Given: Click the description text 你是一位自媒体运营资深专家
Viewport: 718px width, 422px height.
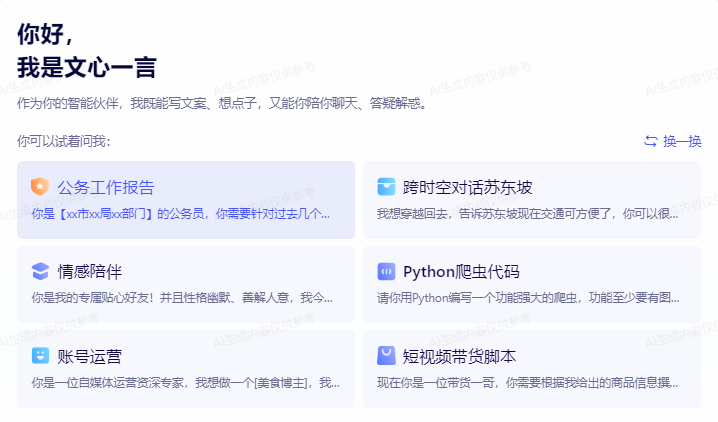Looking at the screenshot, I should (181, 382).
